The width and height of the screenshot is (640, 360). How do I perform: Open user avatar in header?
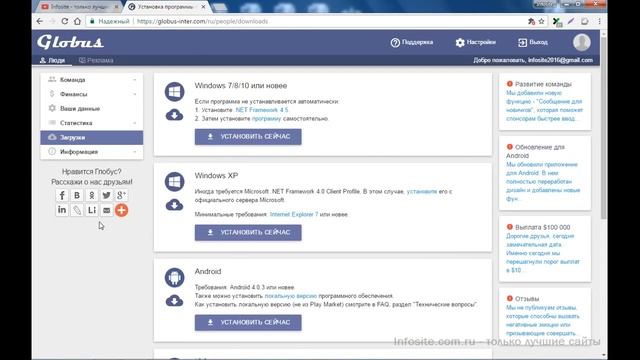point(582,42)
